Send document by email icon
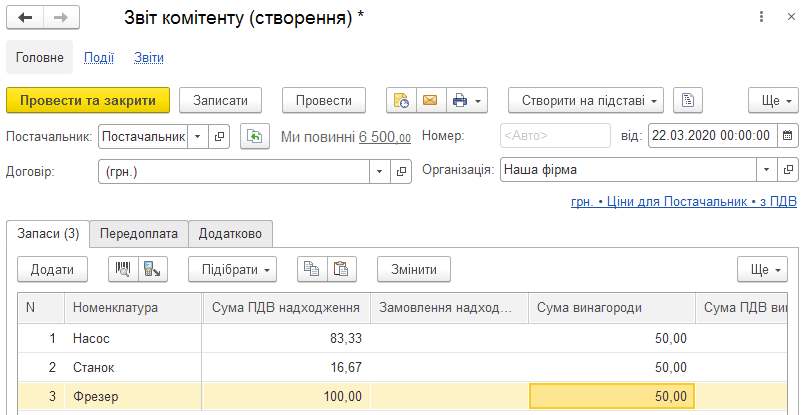This screenshot has height=415, width=804. [431, 101]
